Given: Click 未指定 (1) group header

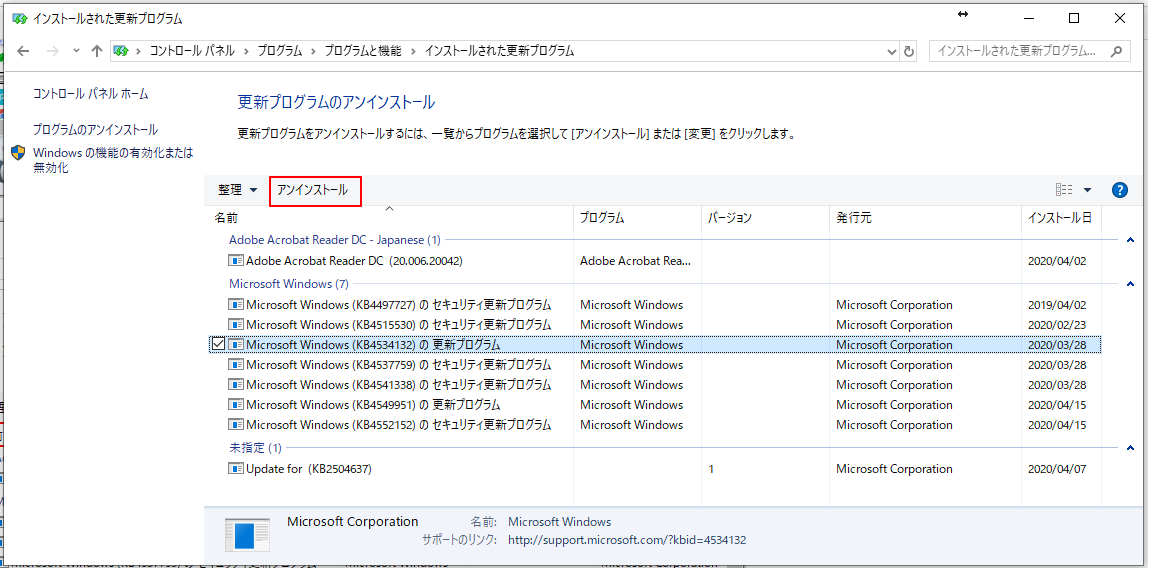Looking at the screenshot, I should (x=255, y=447).
